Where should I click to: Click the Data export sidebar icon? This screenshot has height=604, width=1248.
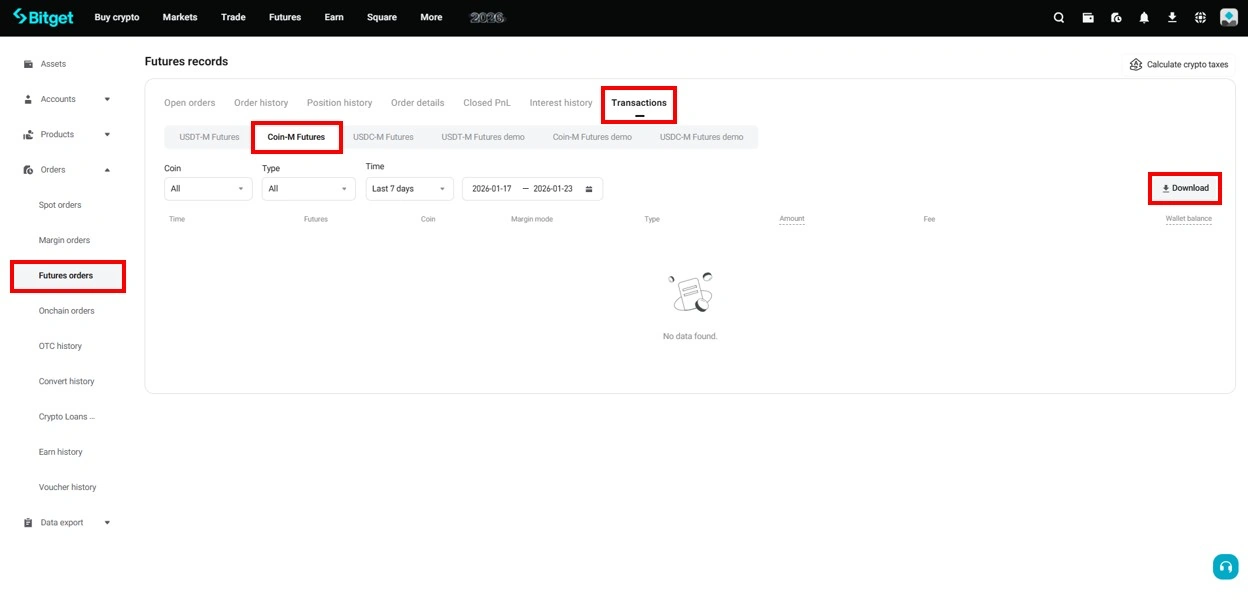pyautogui.click(x=28, y=522)
